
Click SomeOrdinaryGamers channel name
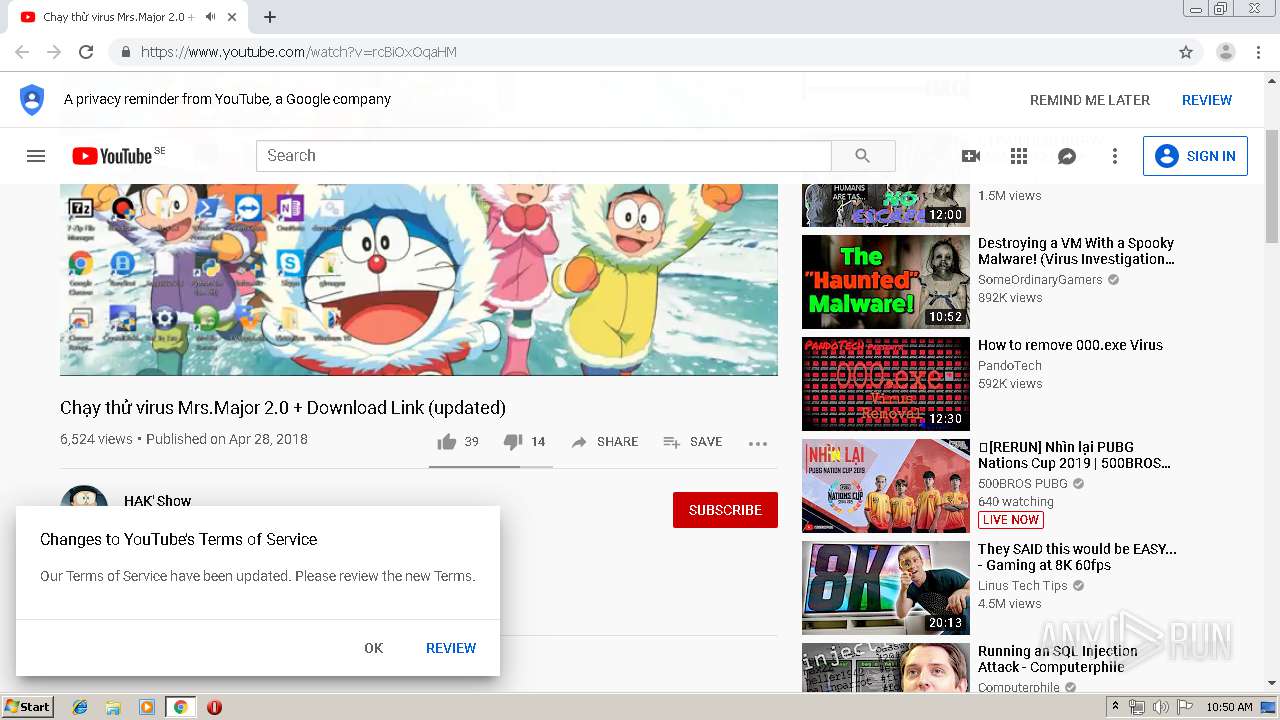(x=1040, y=280)
